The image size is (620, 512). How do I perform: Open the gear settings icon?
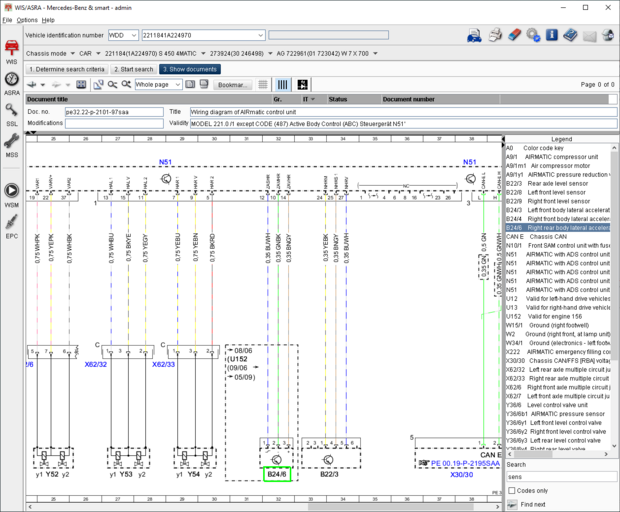click(x=533, y=35)
